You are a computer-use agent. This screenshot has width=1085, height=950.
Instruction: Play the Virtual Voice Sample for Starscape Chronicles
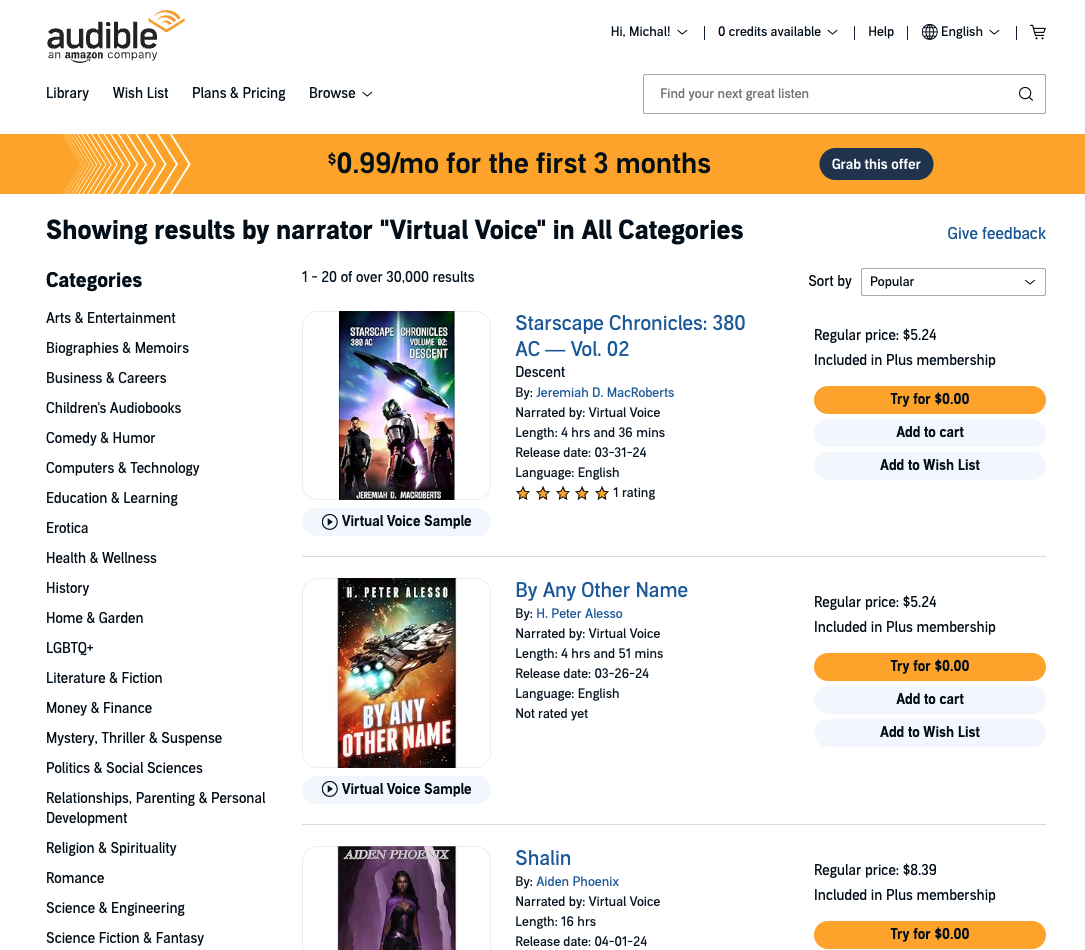pos(396,521)
